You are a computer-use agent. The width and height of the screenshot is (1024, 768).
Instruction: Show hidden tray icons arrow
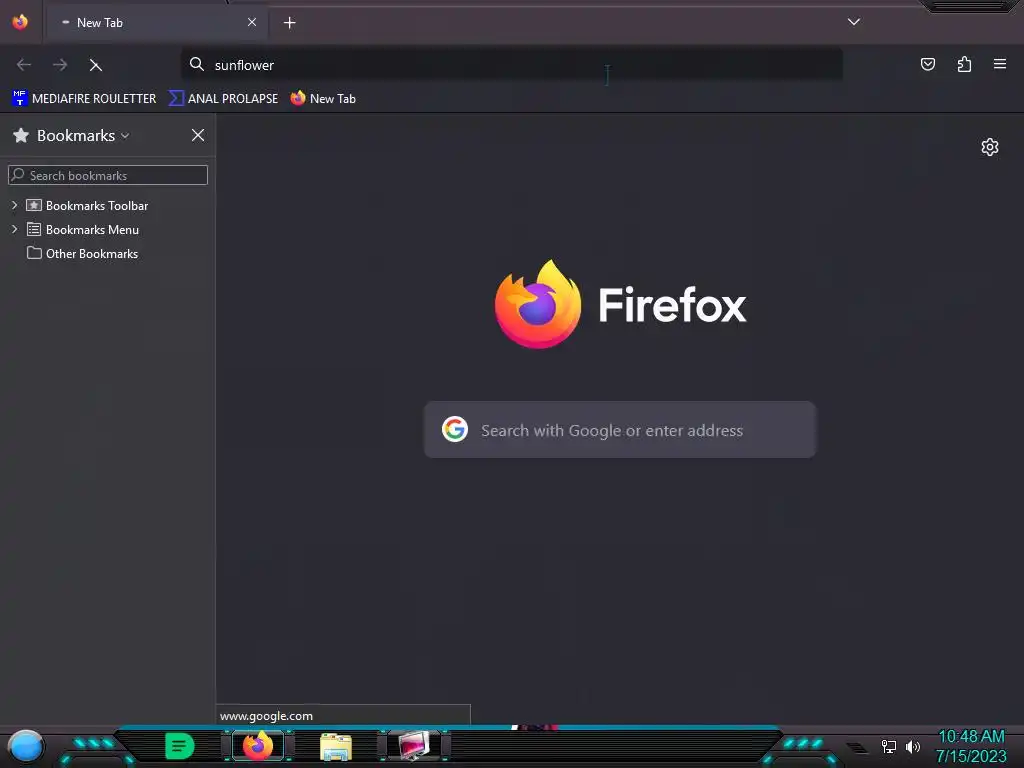(x=857, y=747)
